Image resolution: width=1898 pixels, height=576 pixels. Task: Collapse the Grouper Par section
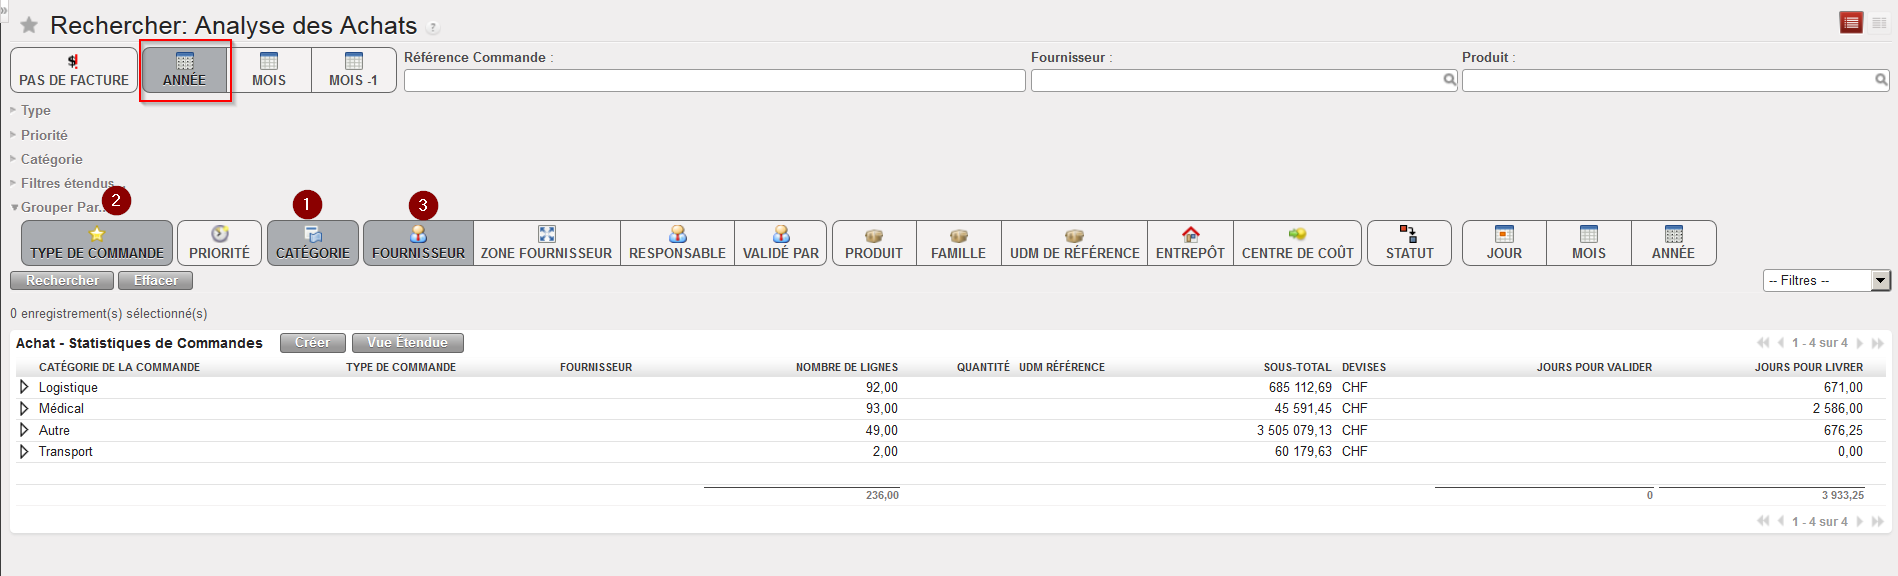pos(58,207)
